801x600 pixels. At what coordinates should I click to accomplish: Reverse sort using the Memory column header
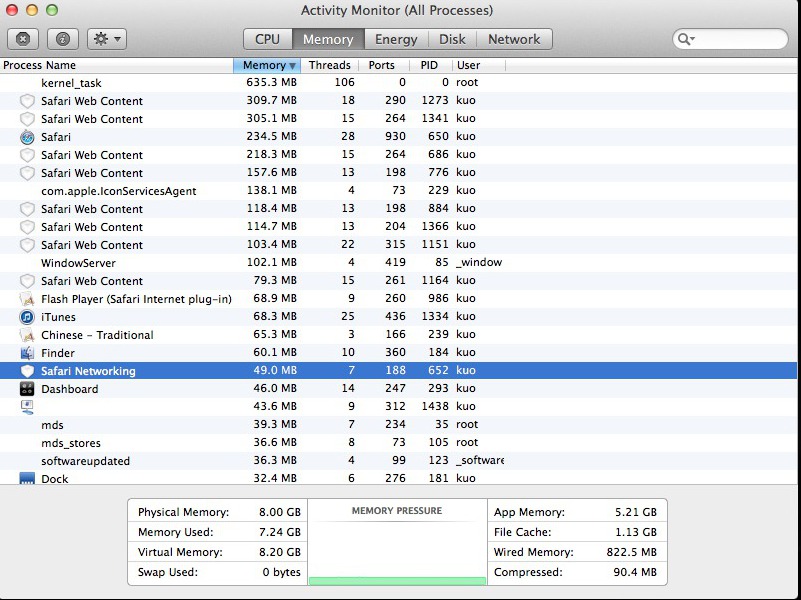(267, 65)
